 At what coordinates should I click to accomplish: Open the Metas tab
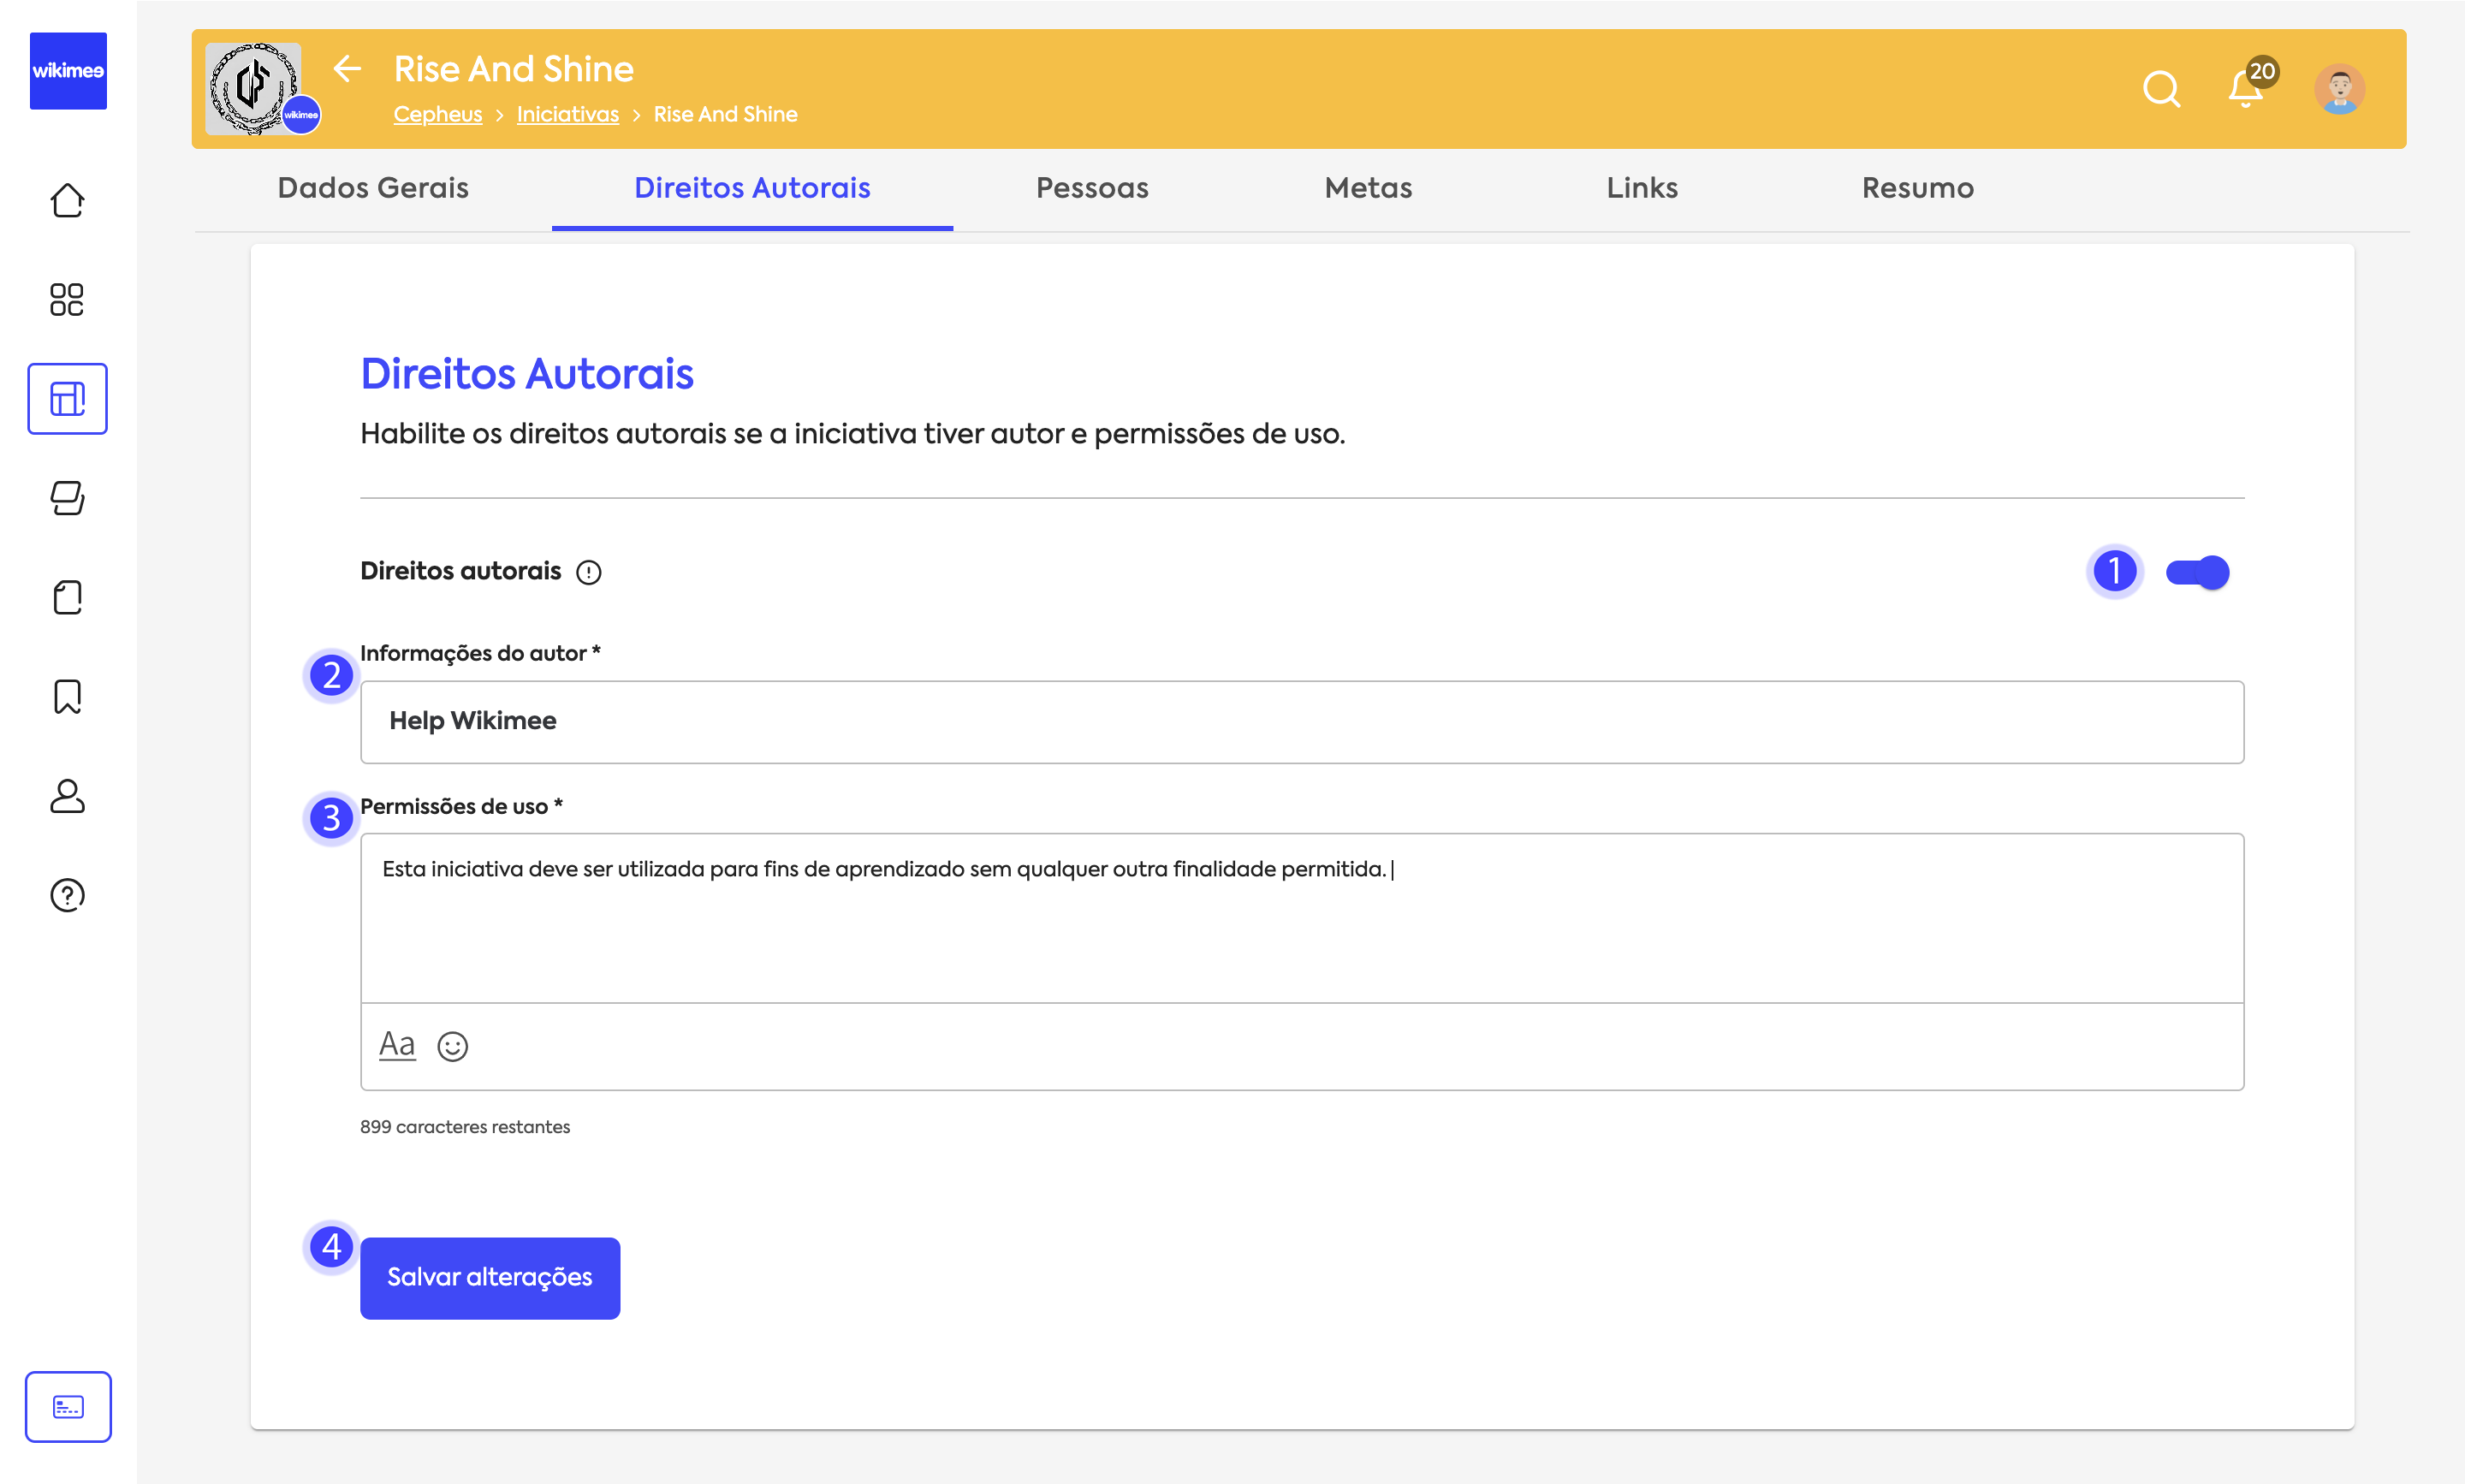point(1368,188)
